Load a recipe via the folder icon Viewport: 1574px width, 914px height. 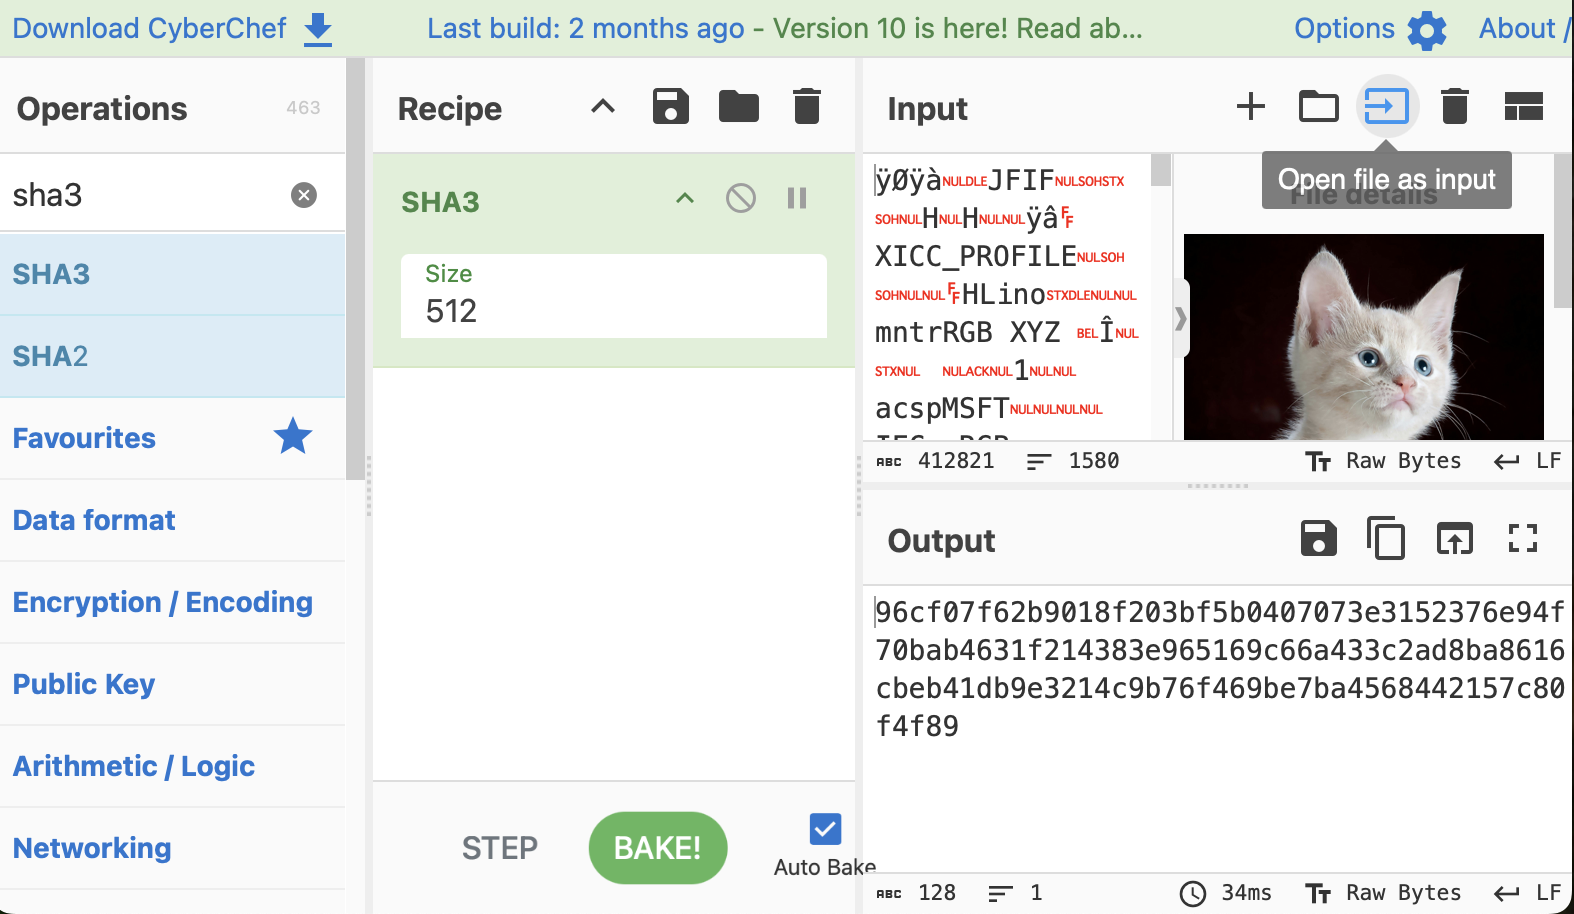click(738, 106)
